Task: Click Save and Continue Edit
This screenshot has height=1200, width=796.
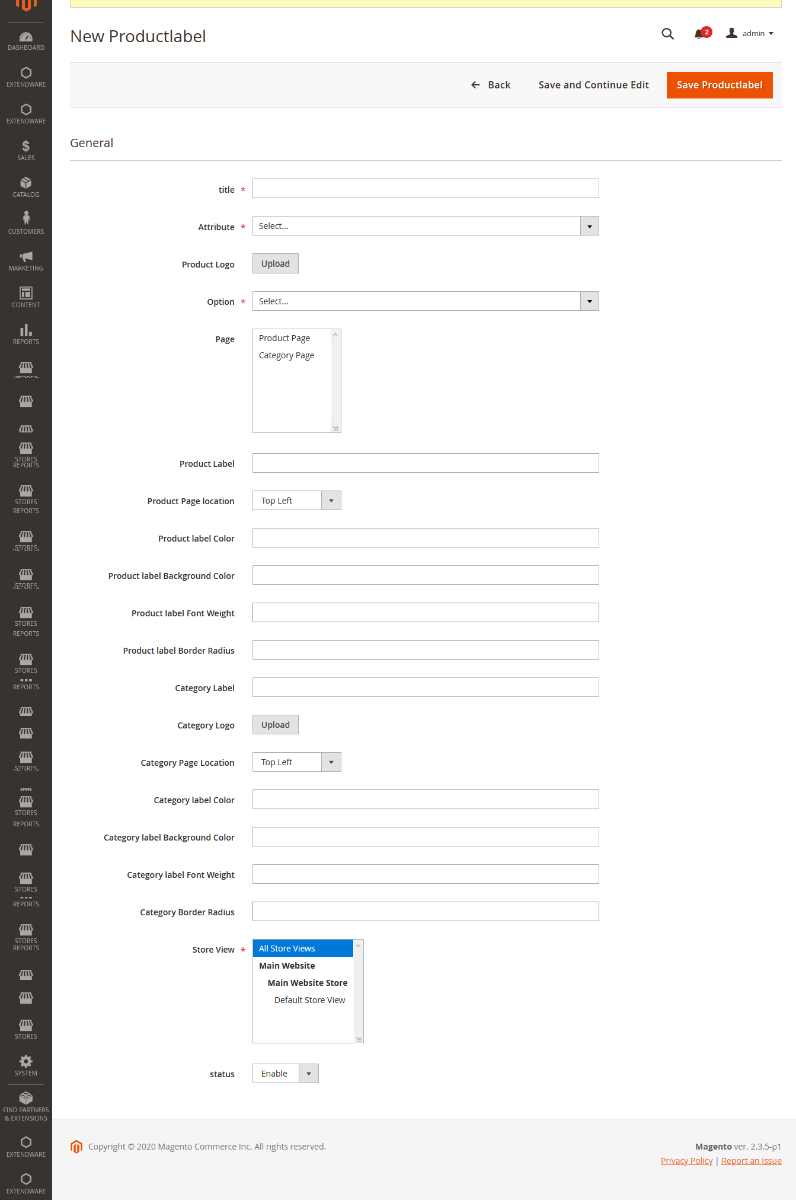Action: point(593,85)
